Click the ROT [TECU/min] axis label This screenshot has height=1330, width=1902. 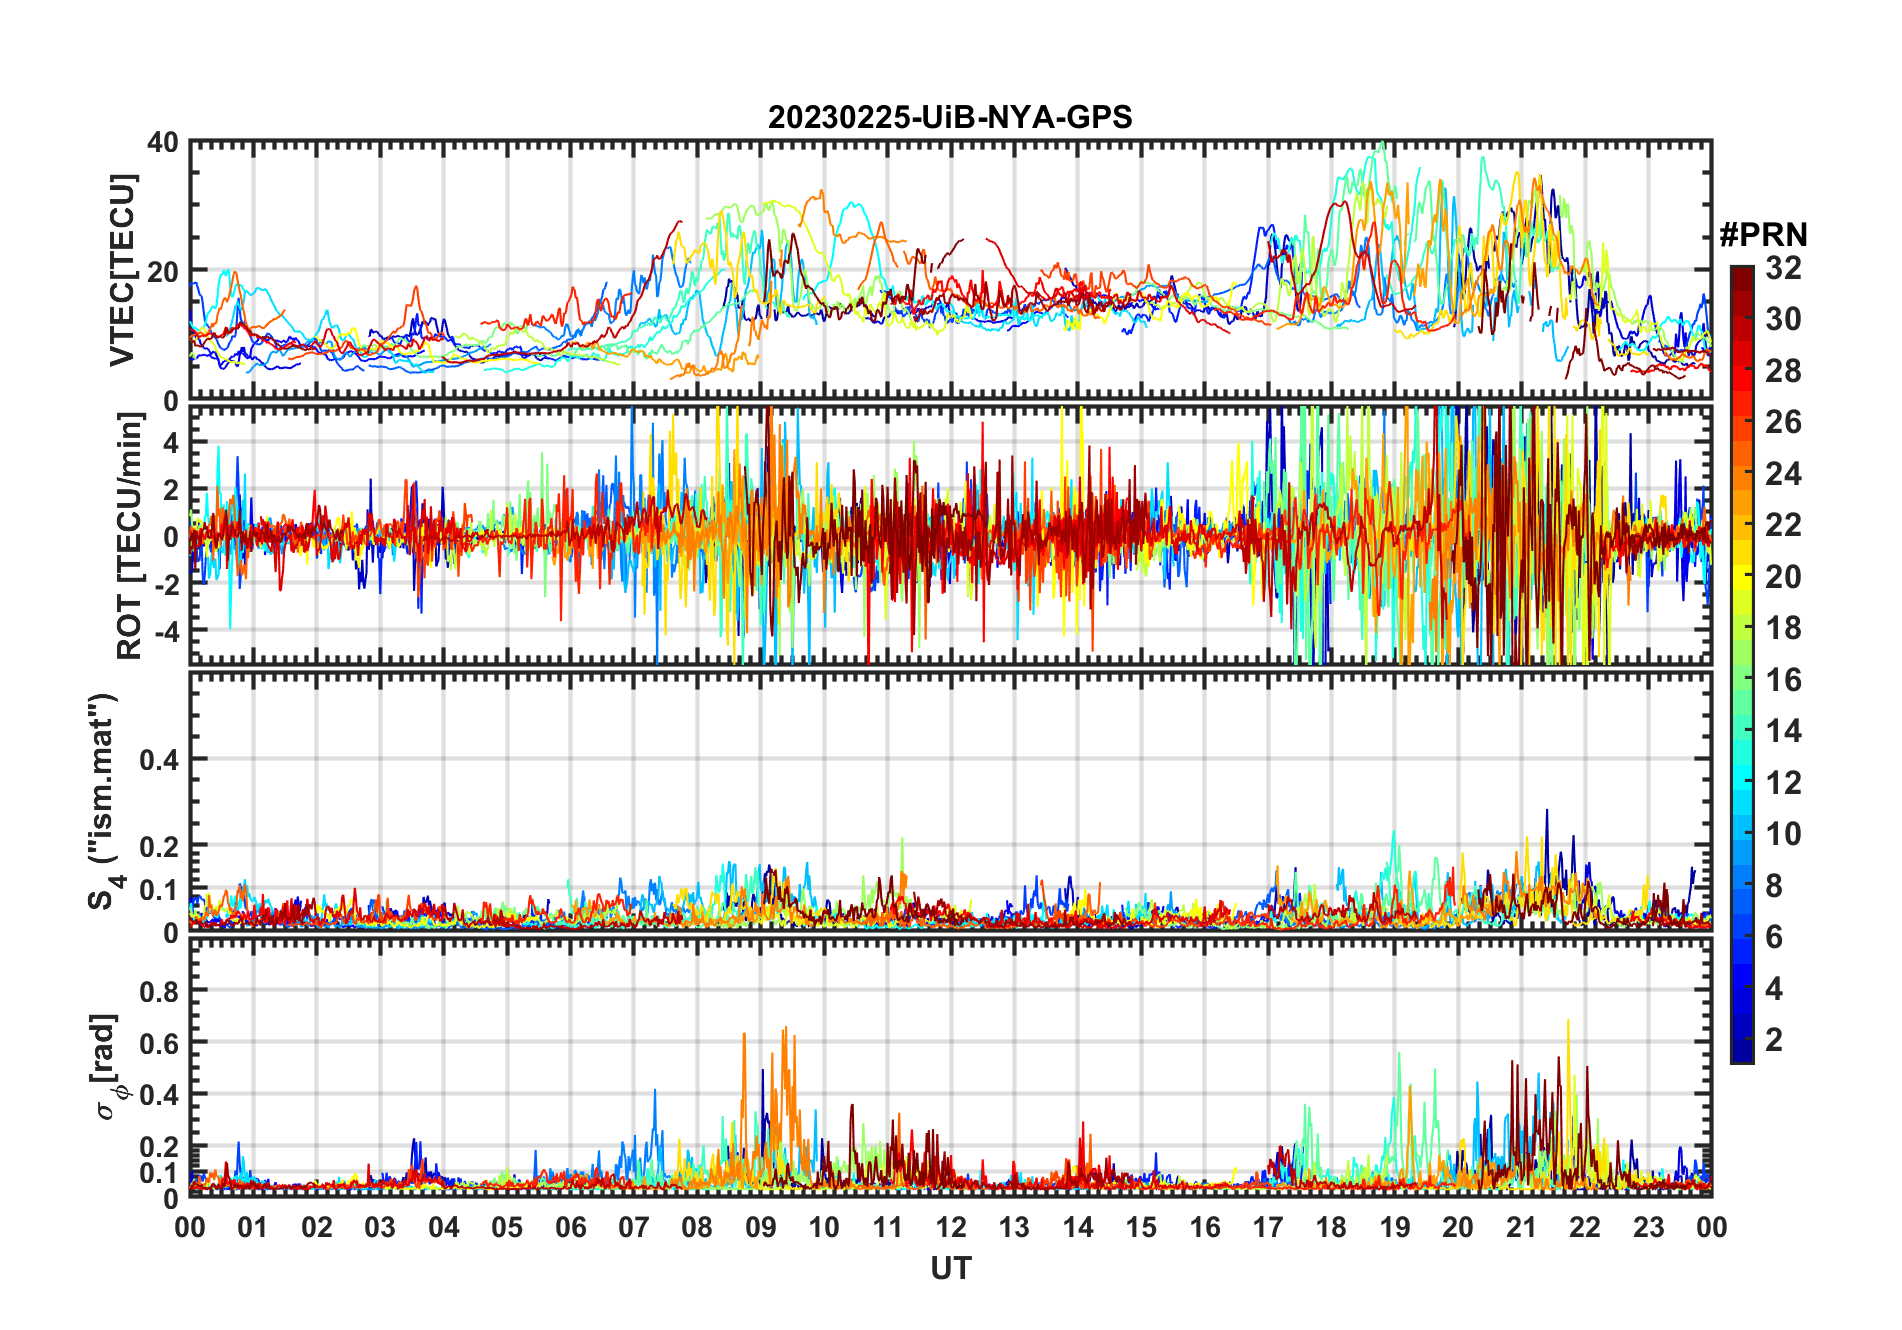tap(129, 536)
